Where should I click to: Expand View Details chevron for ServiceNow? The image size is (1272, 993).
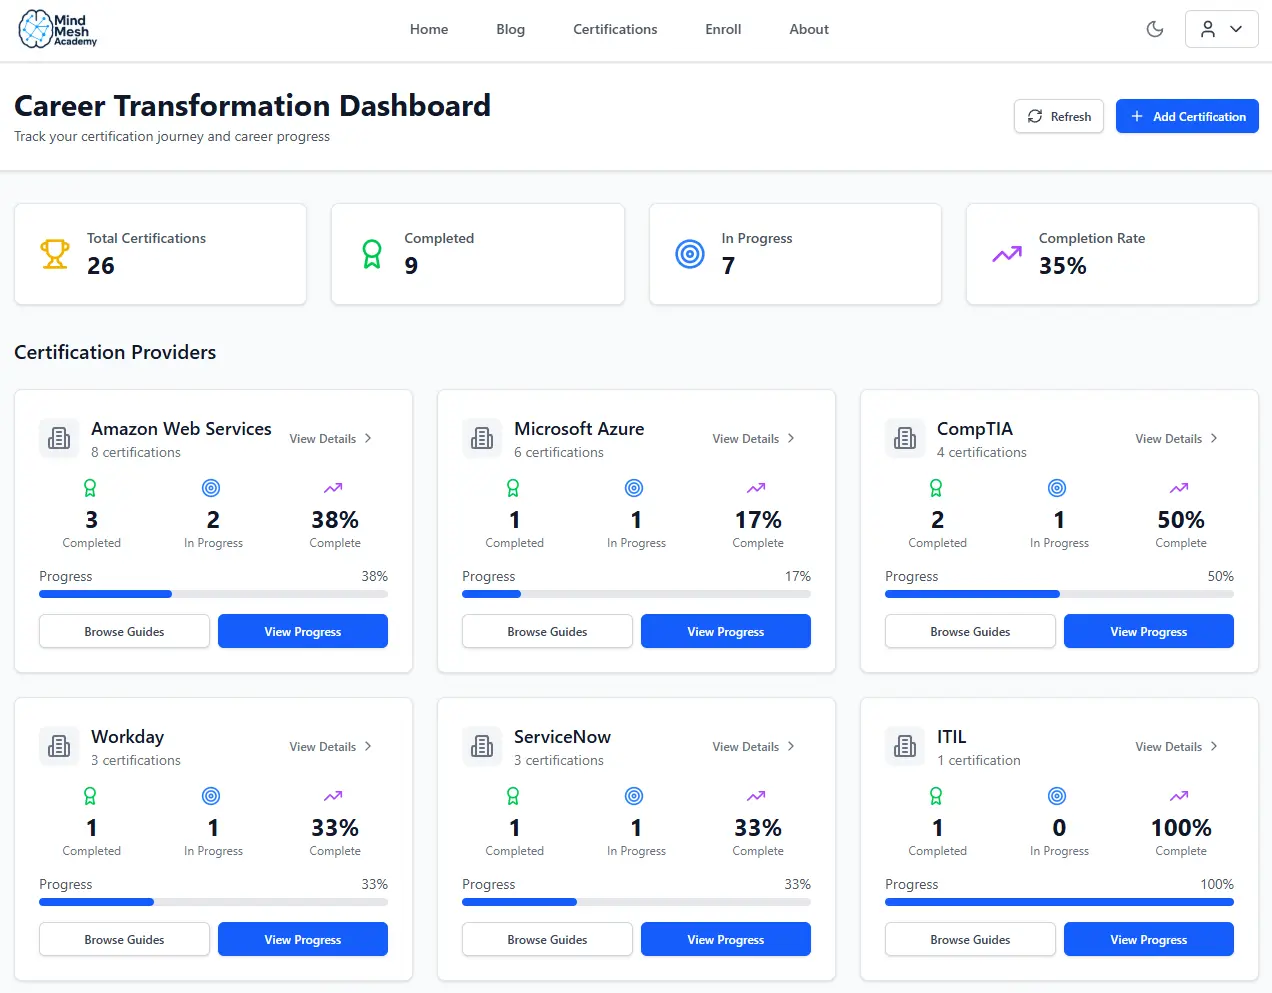click(x=791, y=746)
